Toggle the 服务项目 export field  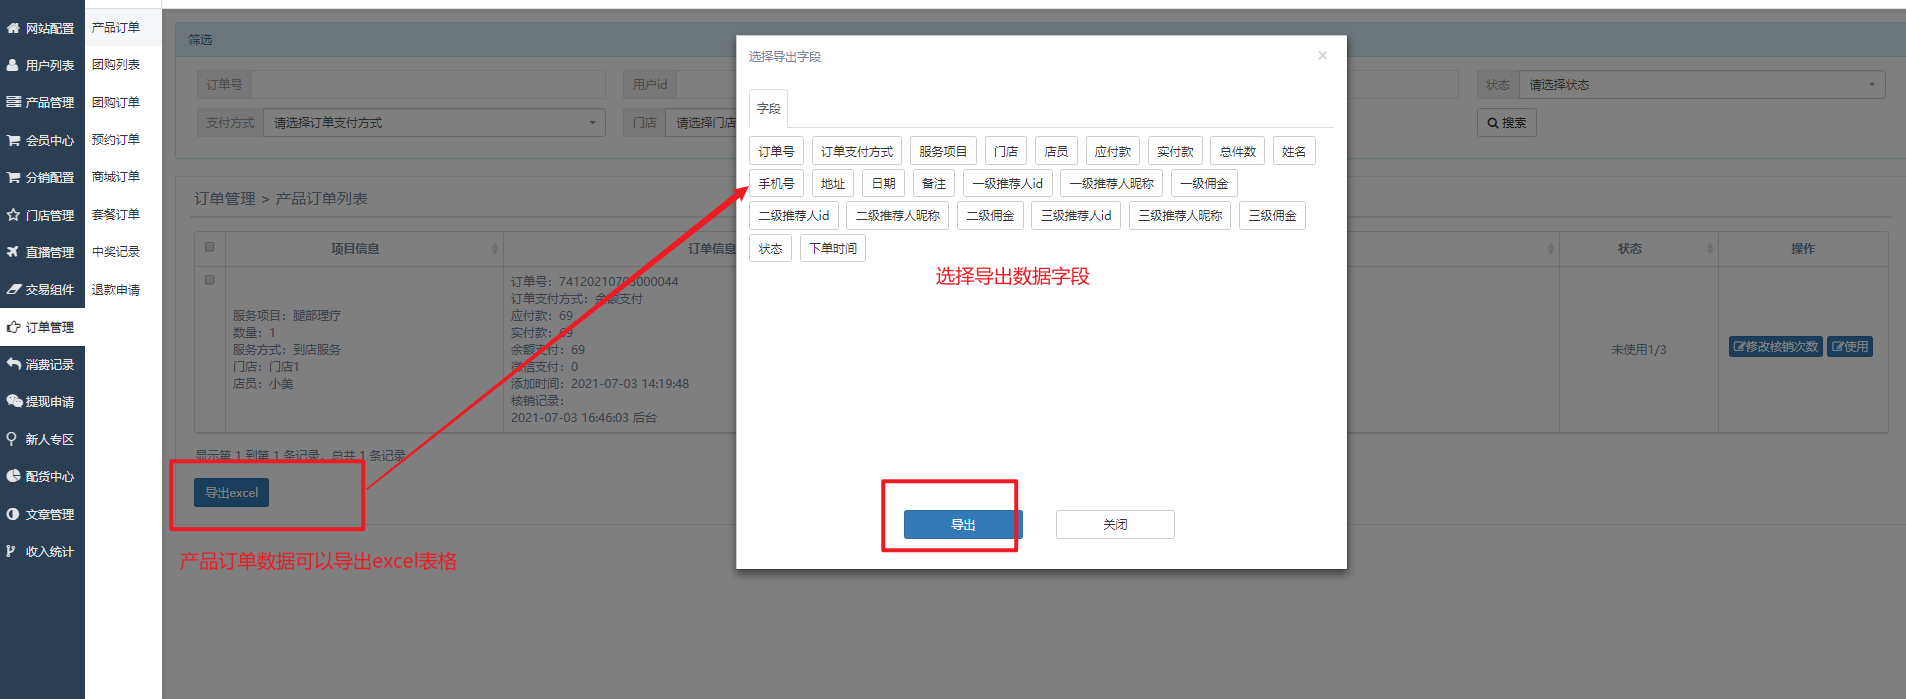pos(943,151)
